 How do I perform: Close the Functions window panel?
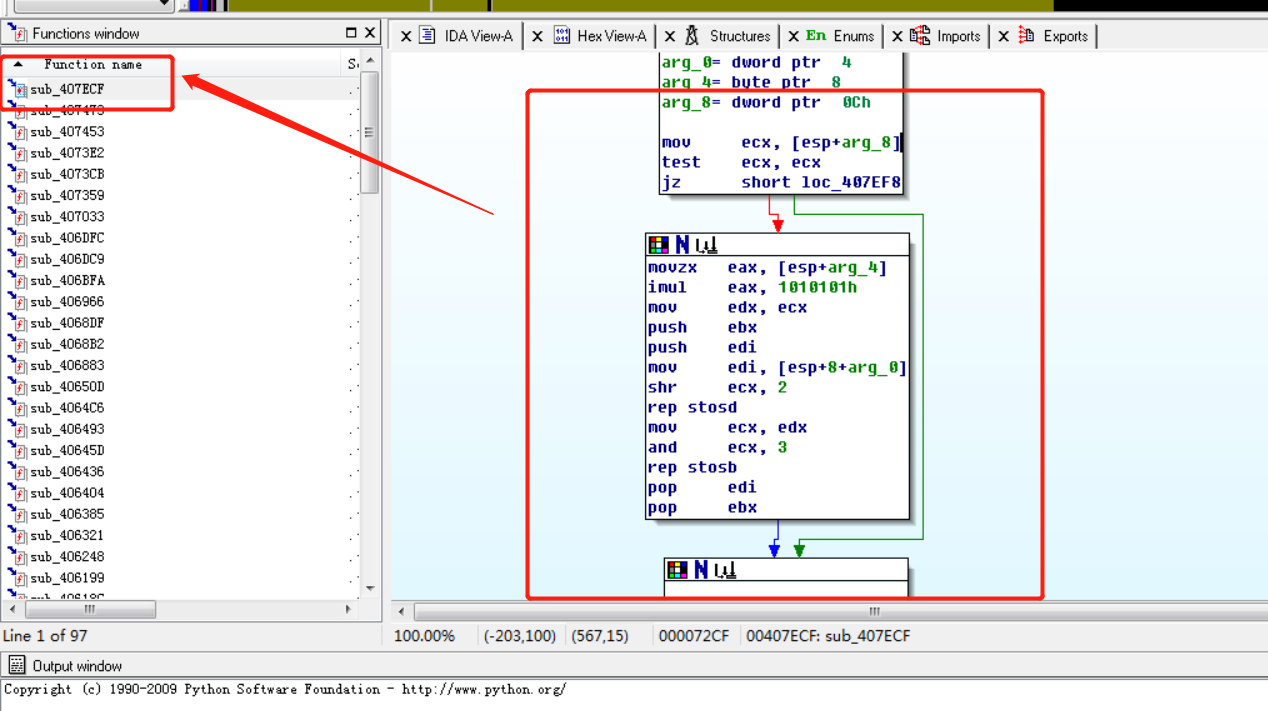pos(370,33)
